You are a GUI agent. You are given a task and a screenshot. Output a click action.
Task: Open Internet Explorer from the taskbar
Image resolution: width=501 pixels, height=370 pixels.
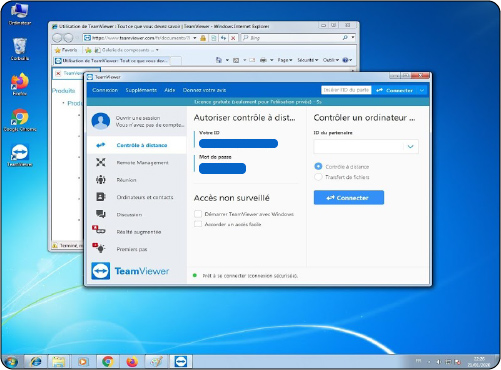pos(36,362)
